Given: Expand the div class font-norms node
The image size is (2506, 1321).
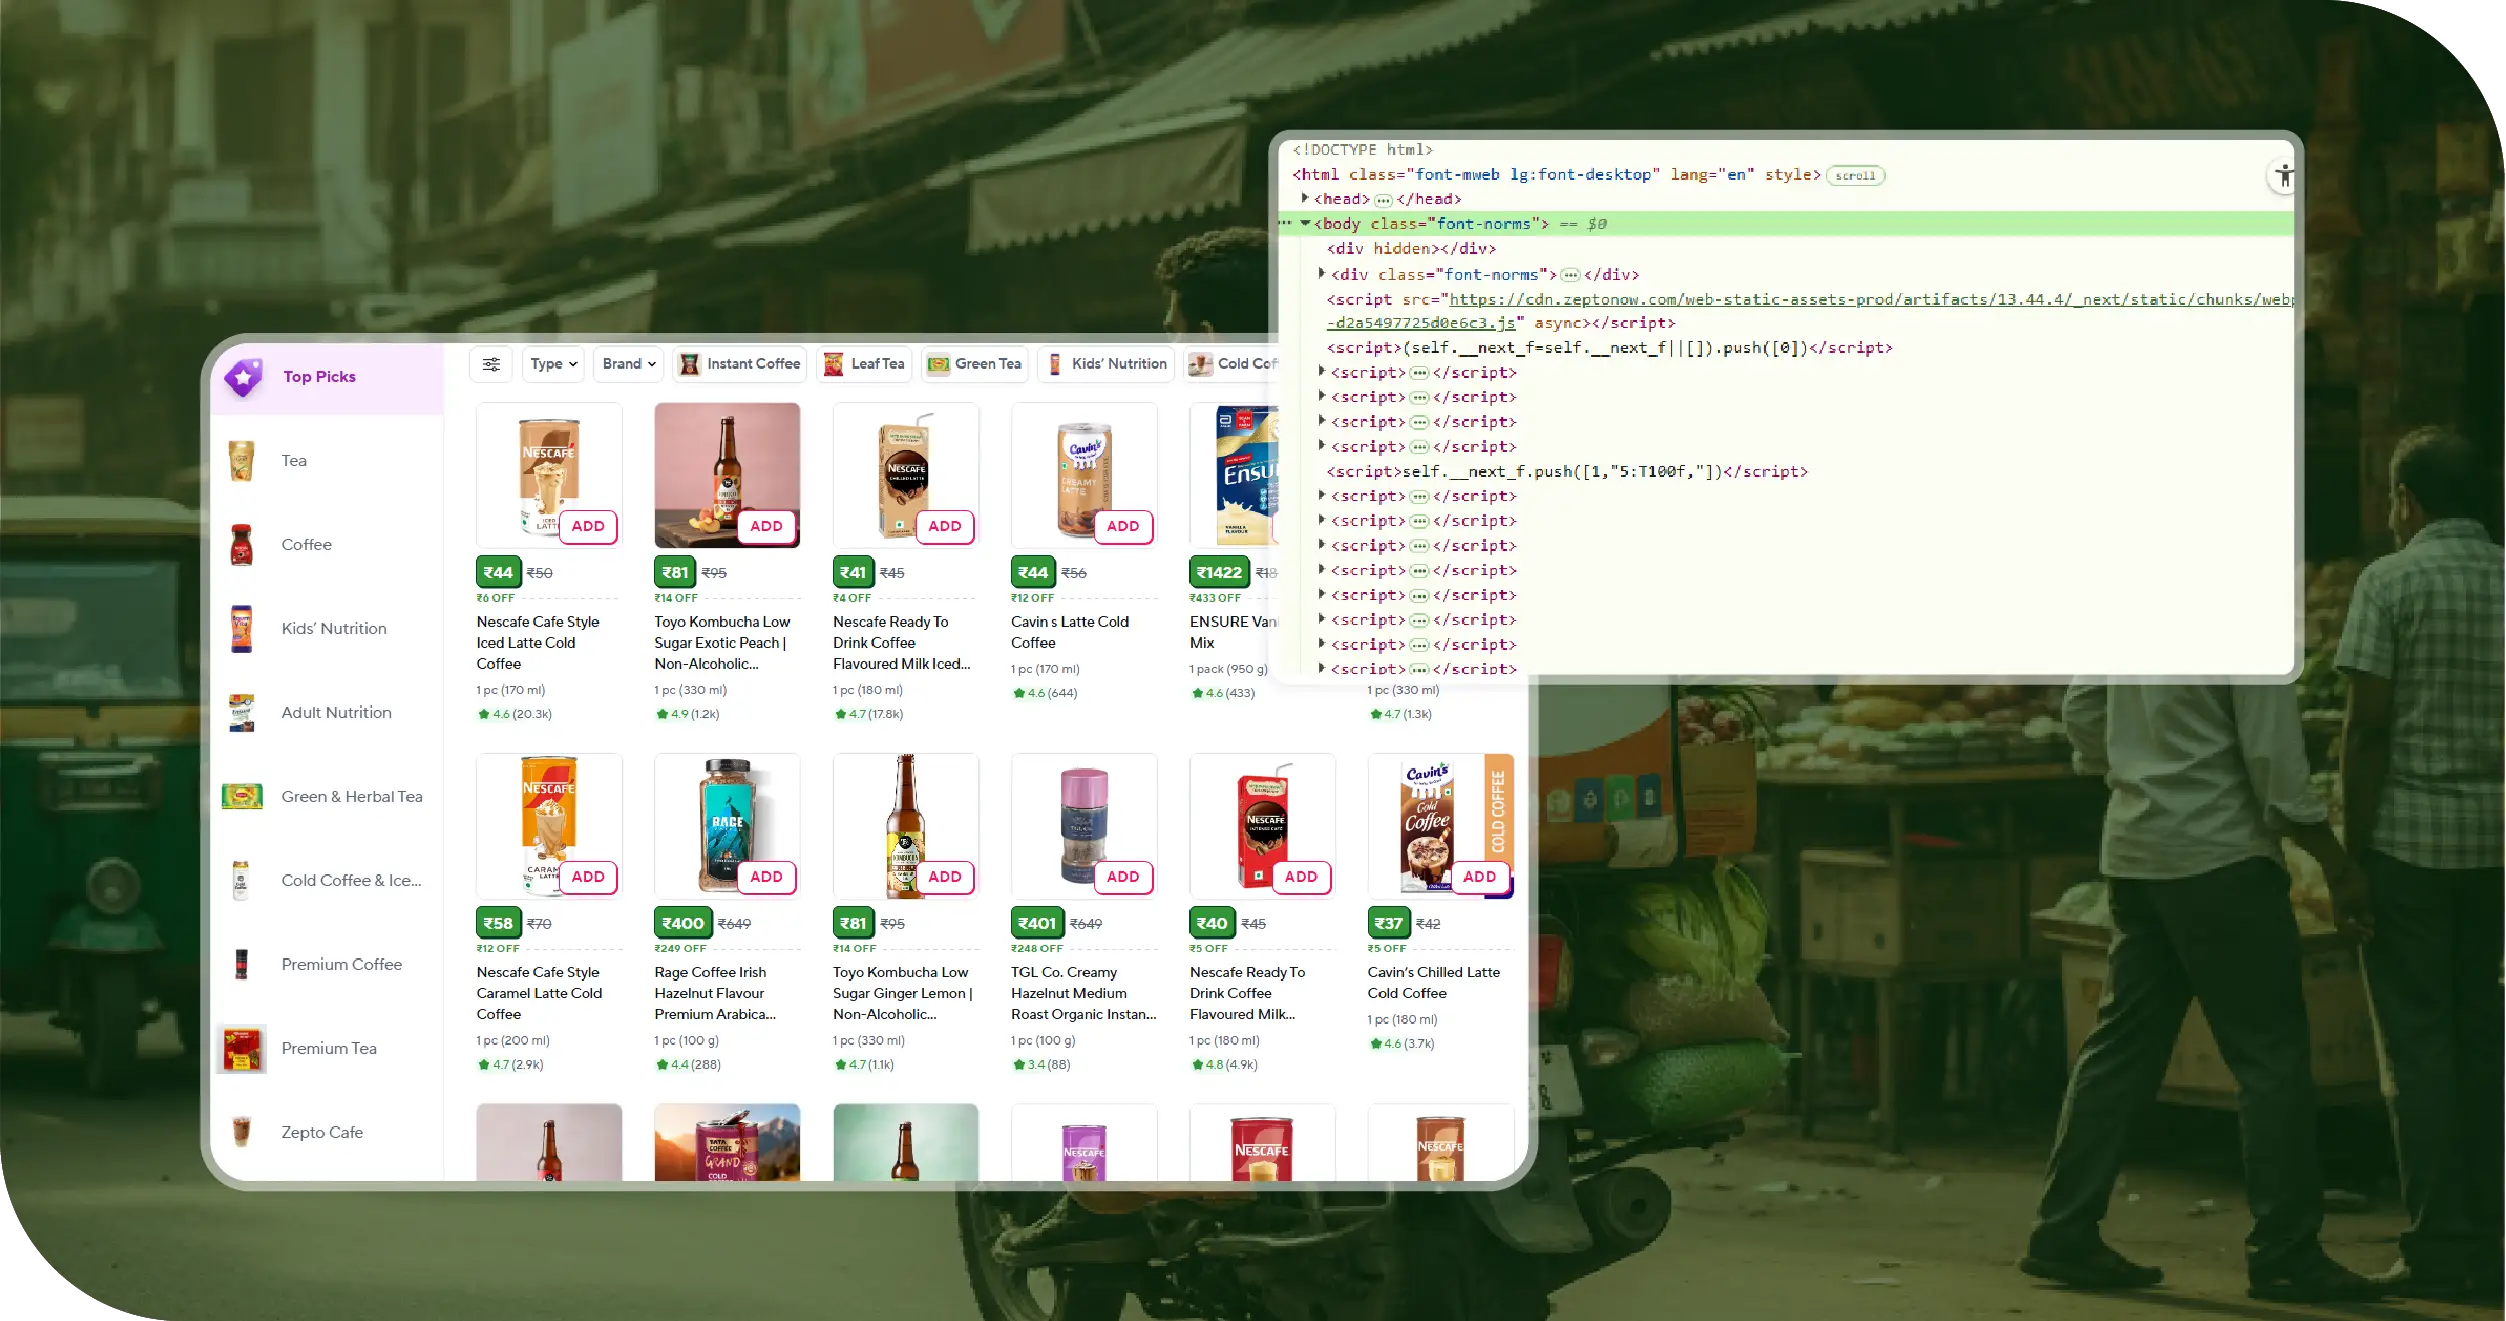Looking at the screenshot, I should coord(1321,273).
